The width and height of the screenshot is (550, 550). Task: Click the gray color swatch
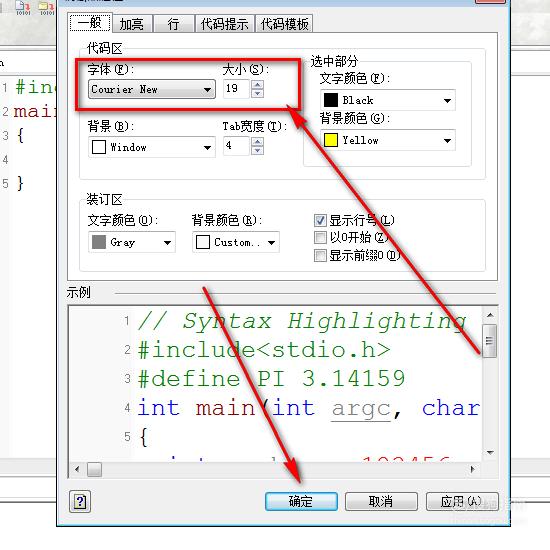coord(99,242)
